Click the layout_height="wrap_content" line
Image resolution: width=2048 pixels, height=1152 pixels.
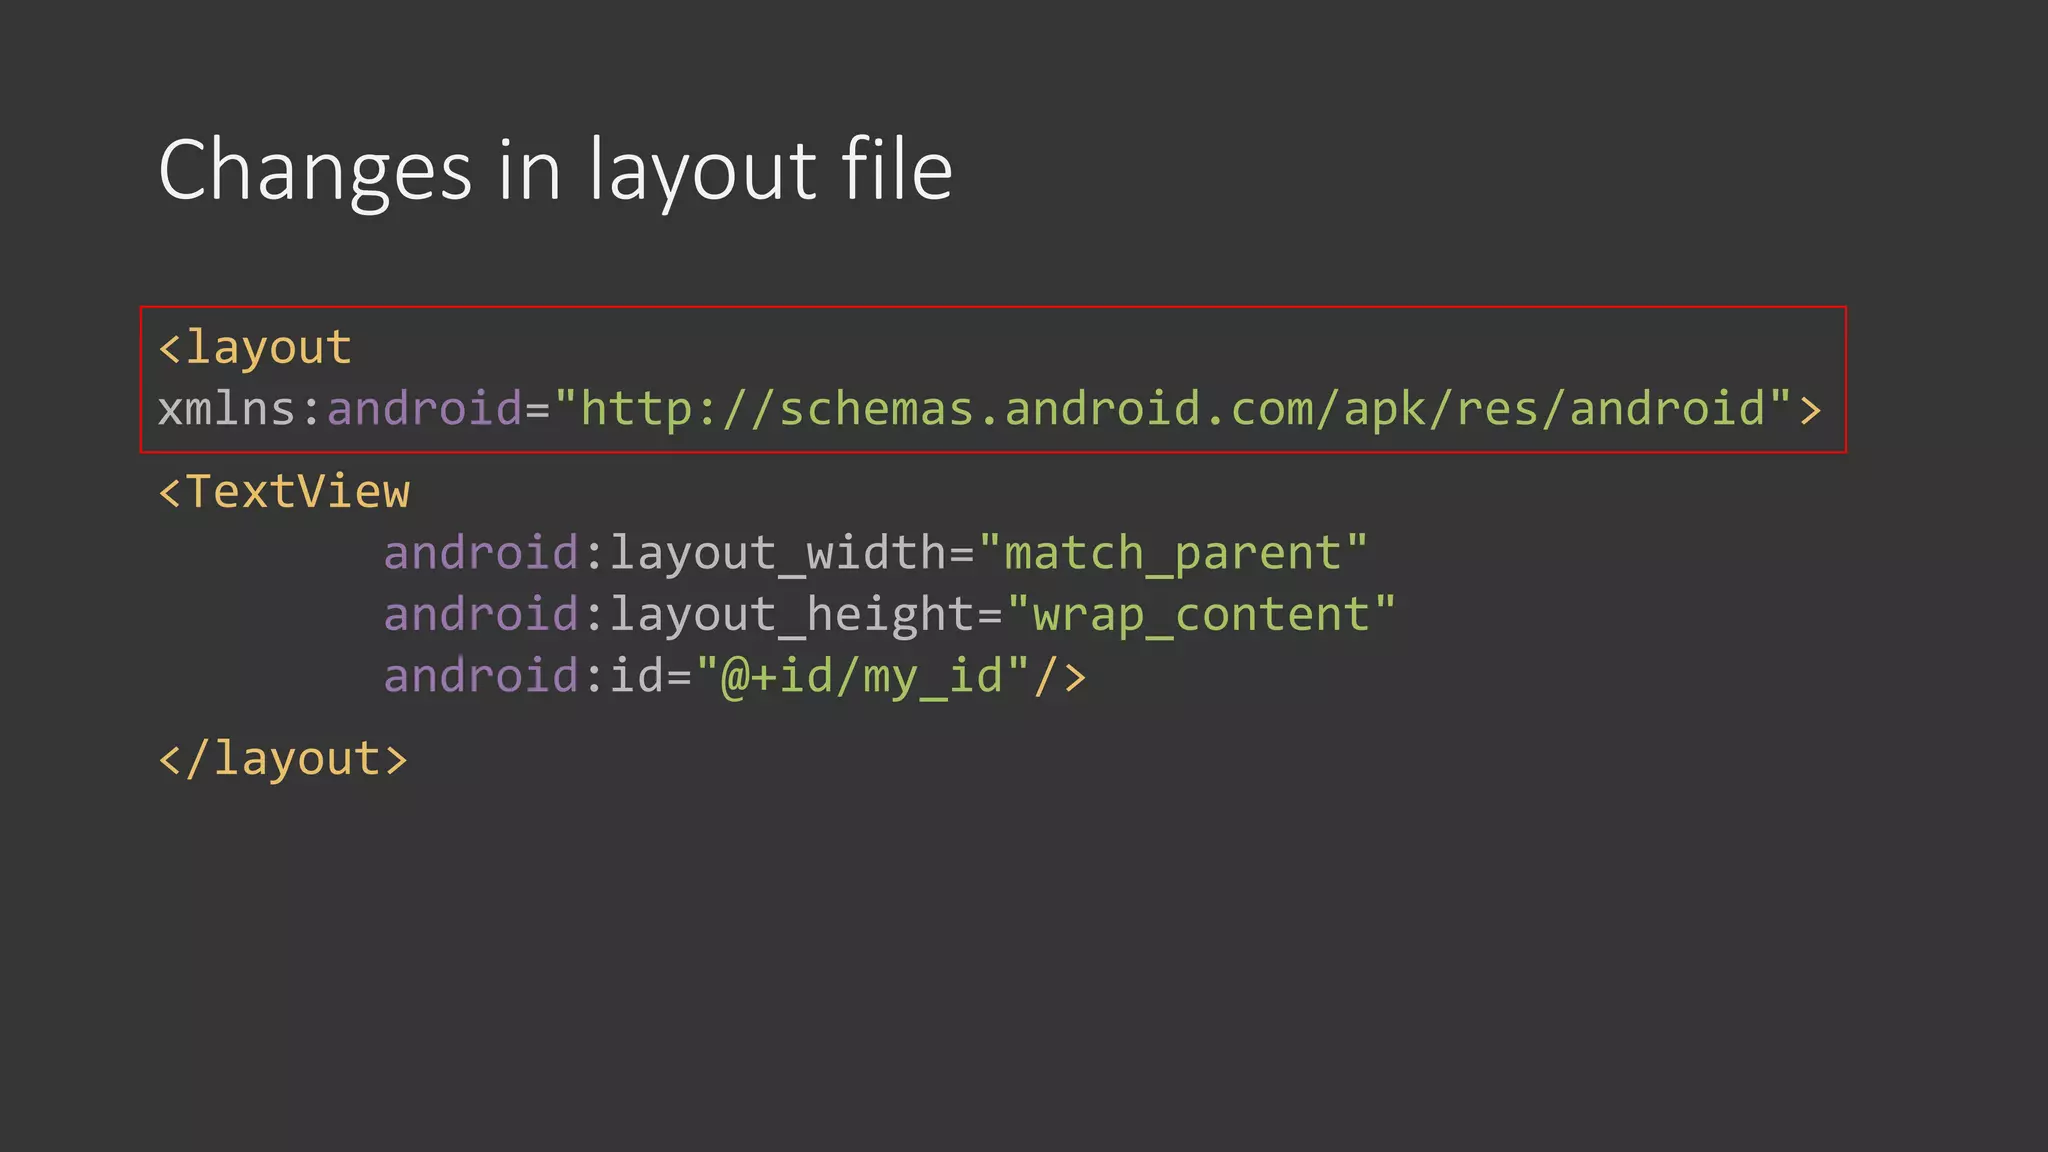pyautogui.click(x=889, y=614)
